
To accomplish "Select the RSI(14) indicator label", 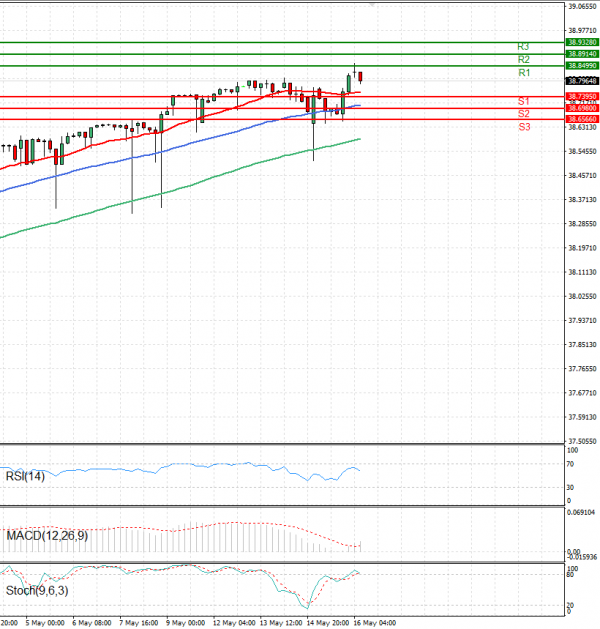I will tap(25, 476).
